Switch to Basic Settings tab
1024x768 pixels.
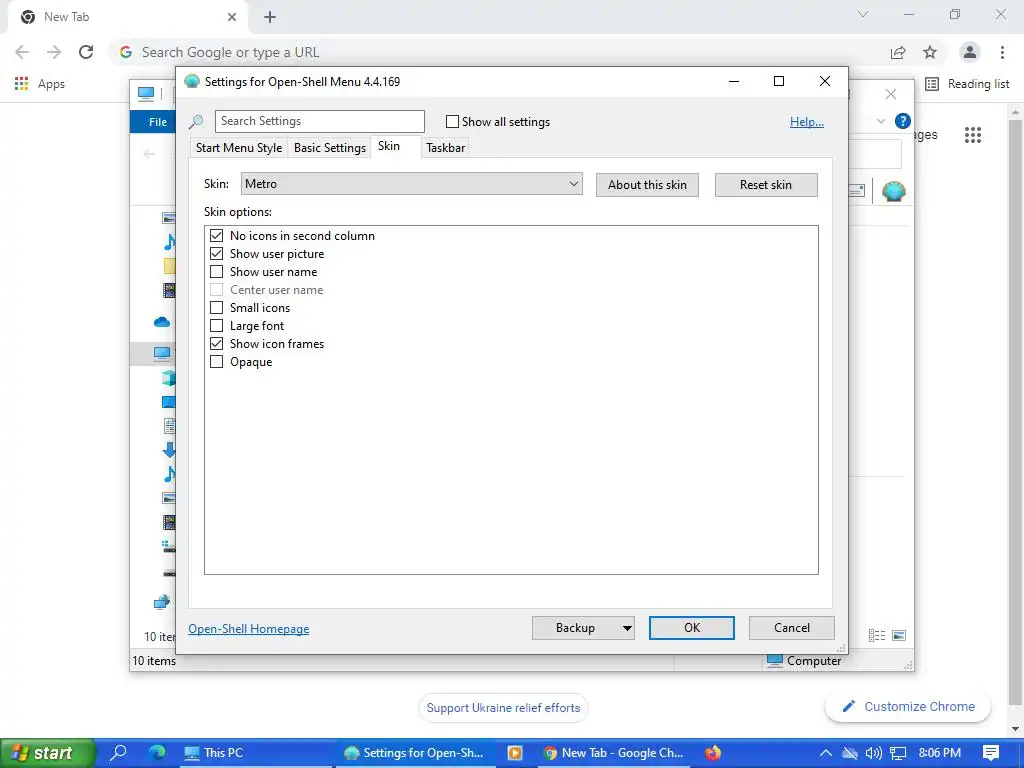330,148
